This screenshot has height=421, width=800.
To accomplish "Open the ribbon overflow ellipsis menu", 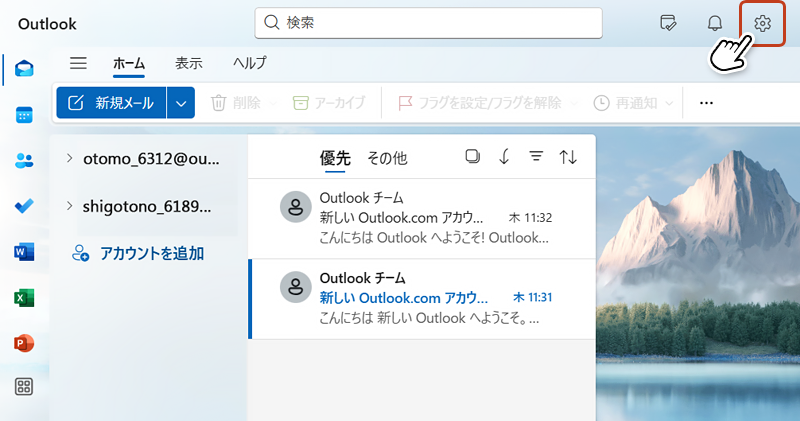I will [706, 103].
